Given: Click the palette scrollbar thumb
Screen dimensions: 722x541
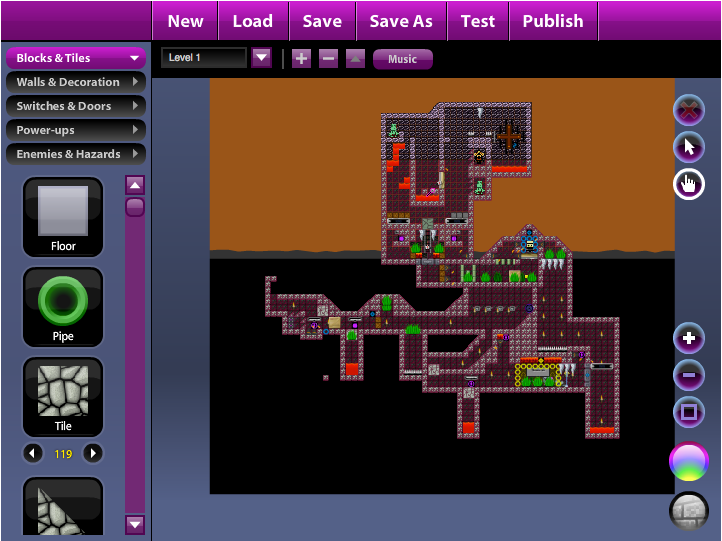Looking at the screenshot, I should tap(135, 207).
